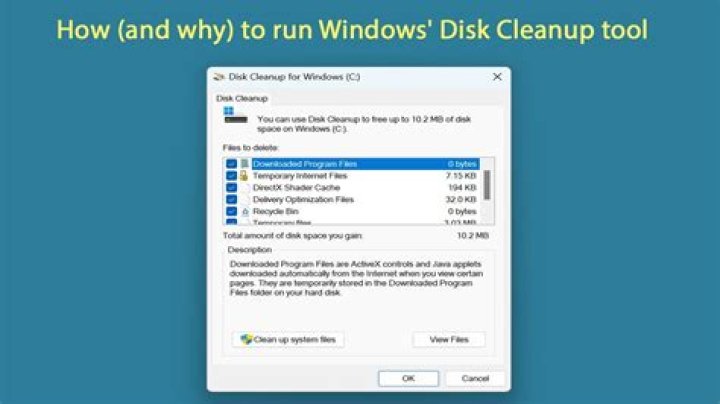Disable the Delivery Optimization Files checkbox
Viewport: 720px width, 404px height.
pos(231,200)
